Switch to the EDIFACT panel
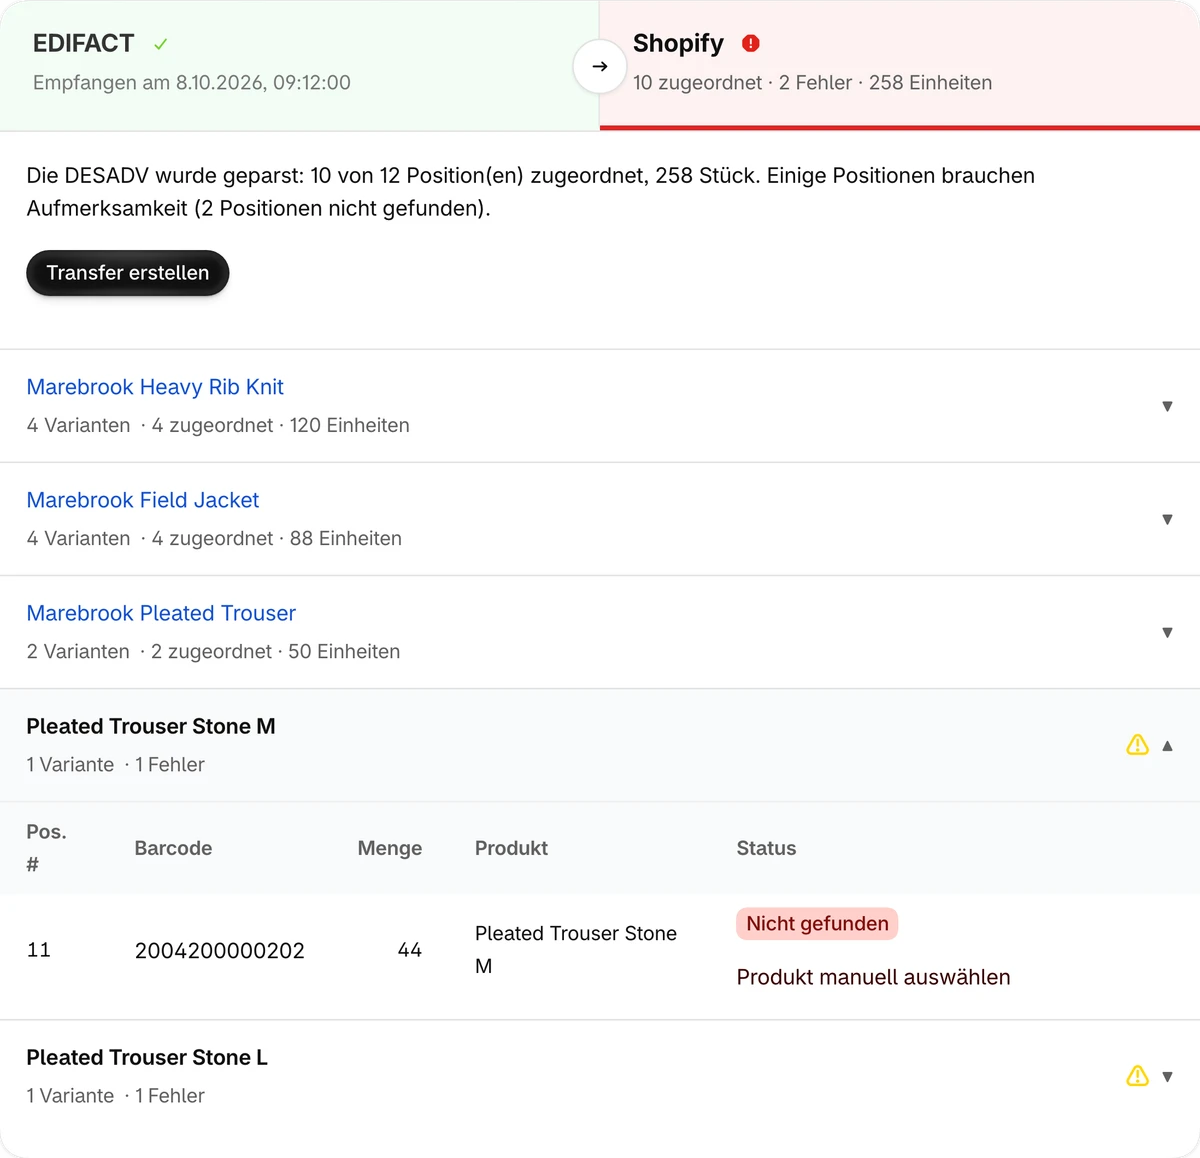This screenshot has height=1158, width=1200. (x=300, y=65)
